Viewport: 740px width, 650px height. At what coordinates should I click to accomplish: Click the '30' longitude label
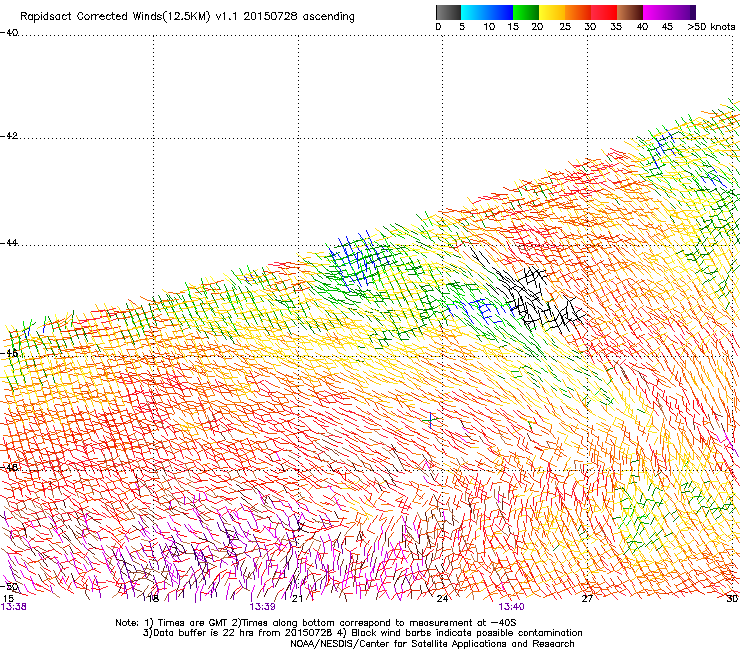point(732,599)
